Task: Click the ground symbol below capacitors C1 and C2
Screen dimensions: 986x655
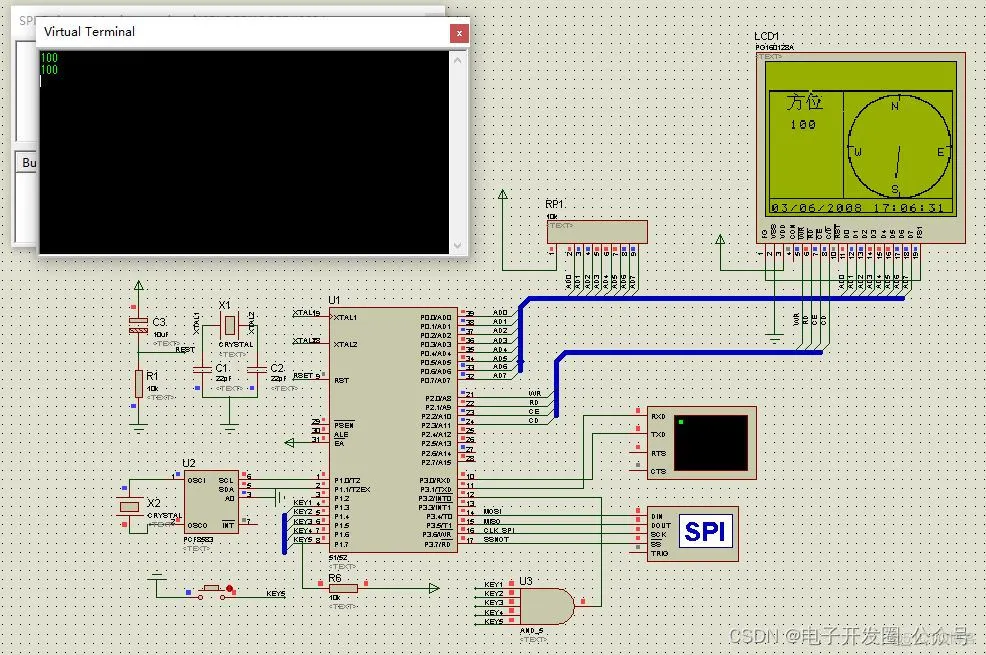Action: click(x=230, y=429)
